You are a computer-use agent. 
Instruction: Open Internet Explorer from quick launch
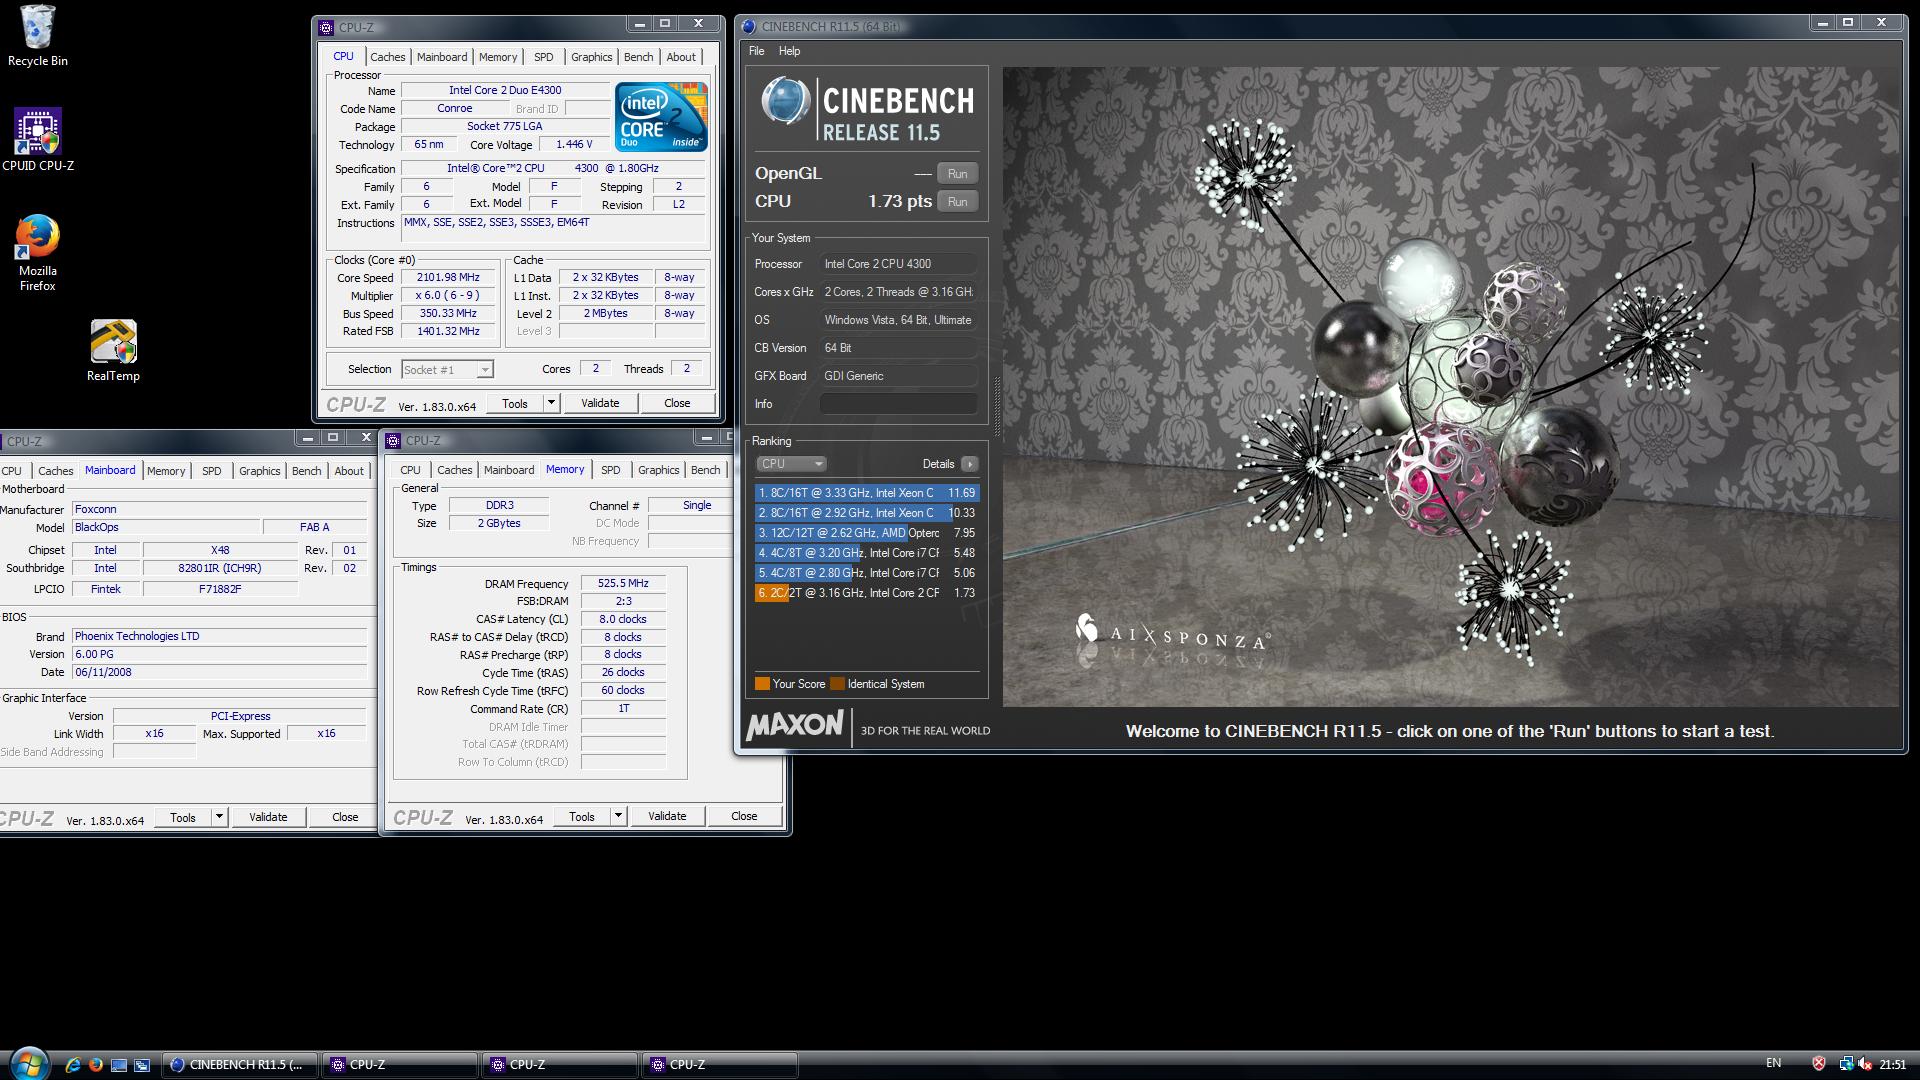(73, 1065)
